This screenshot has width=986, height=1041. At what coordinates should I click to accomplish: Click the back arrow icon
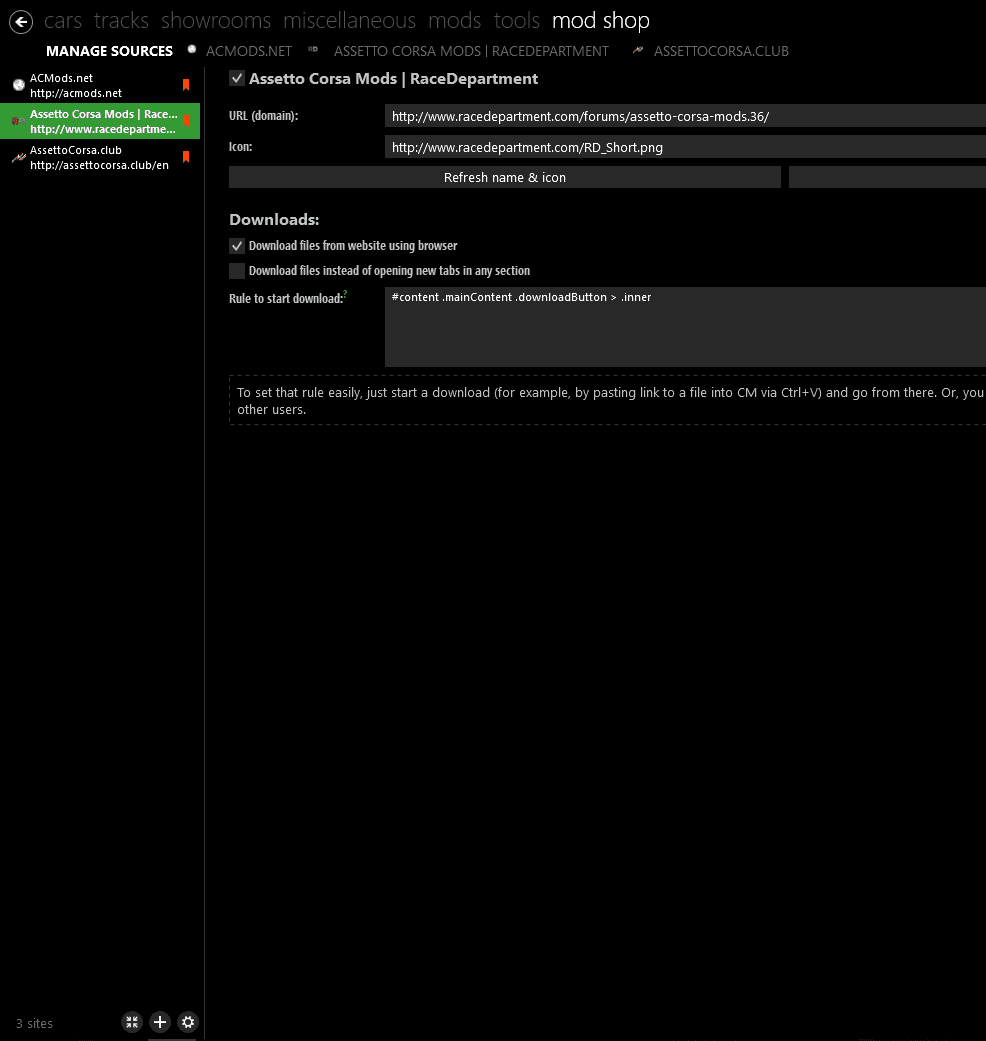21,22
